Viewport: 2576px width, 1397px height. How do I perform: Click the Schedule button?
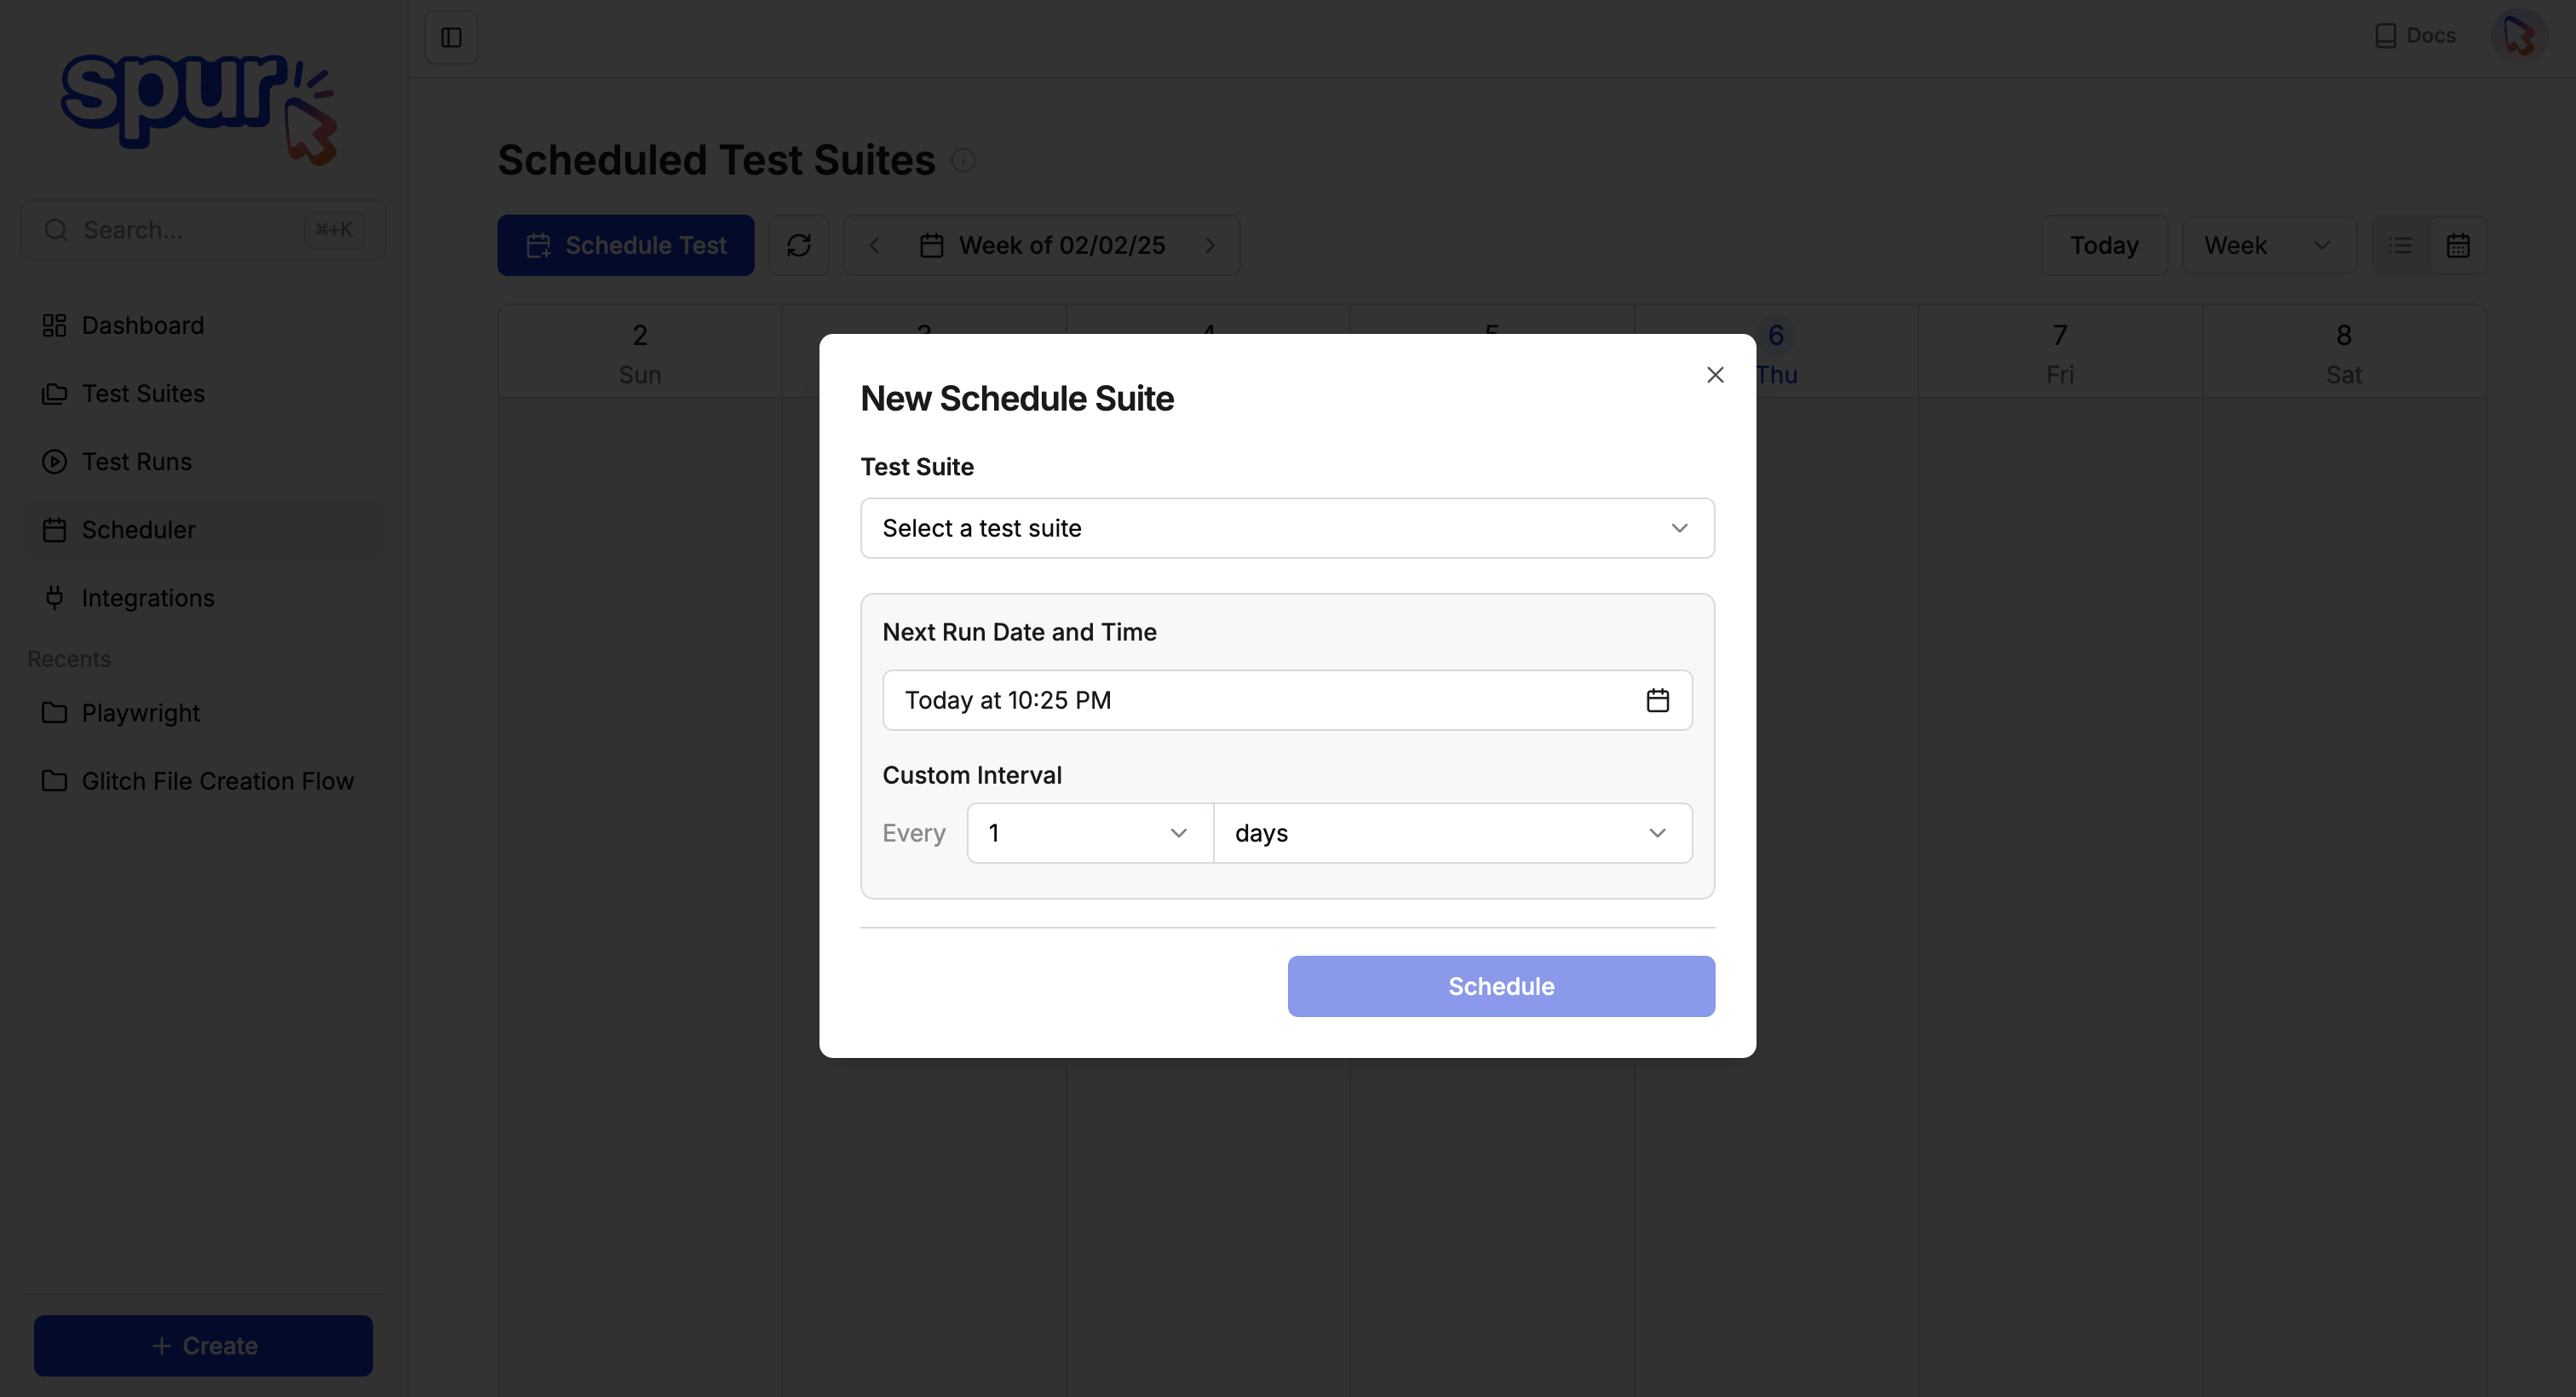tap(1500, 986)
